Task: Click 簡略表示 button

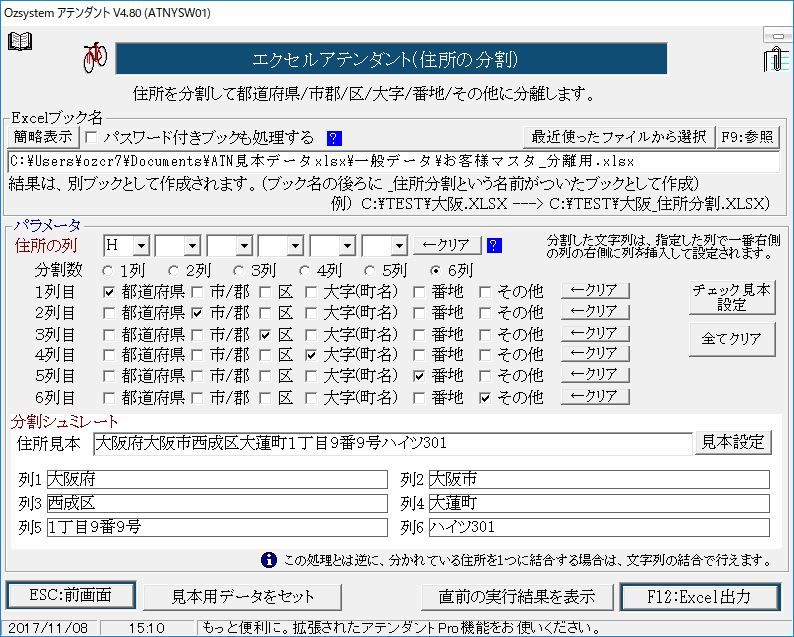Action: [43, 137]
